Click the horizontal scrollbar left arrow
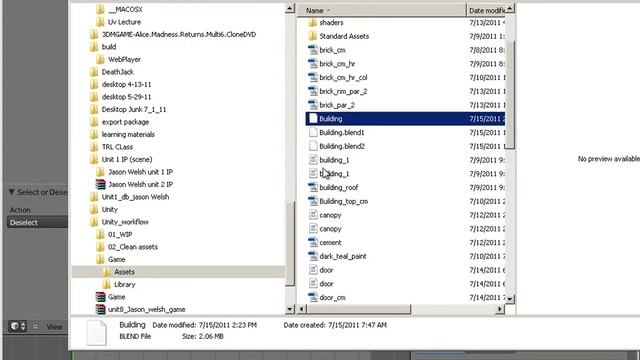This screenshot has height=360, width=640. point(302,309)
